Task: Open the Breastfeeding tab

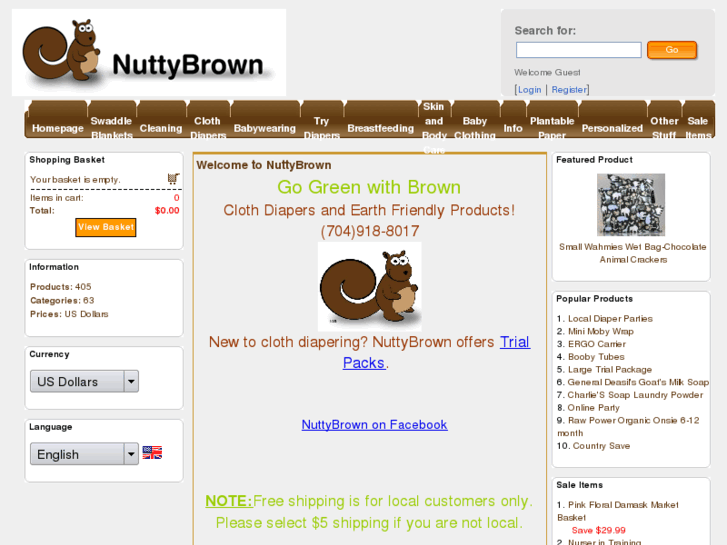Action: (381, 128)
